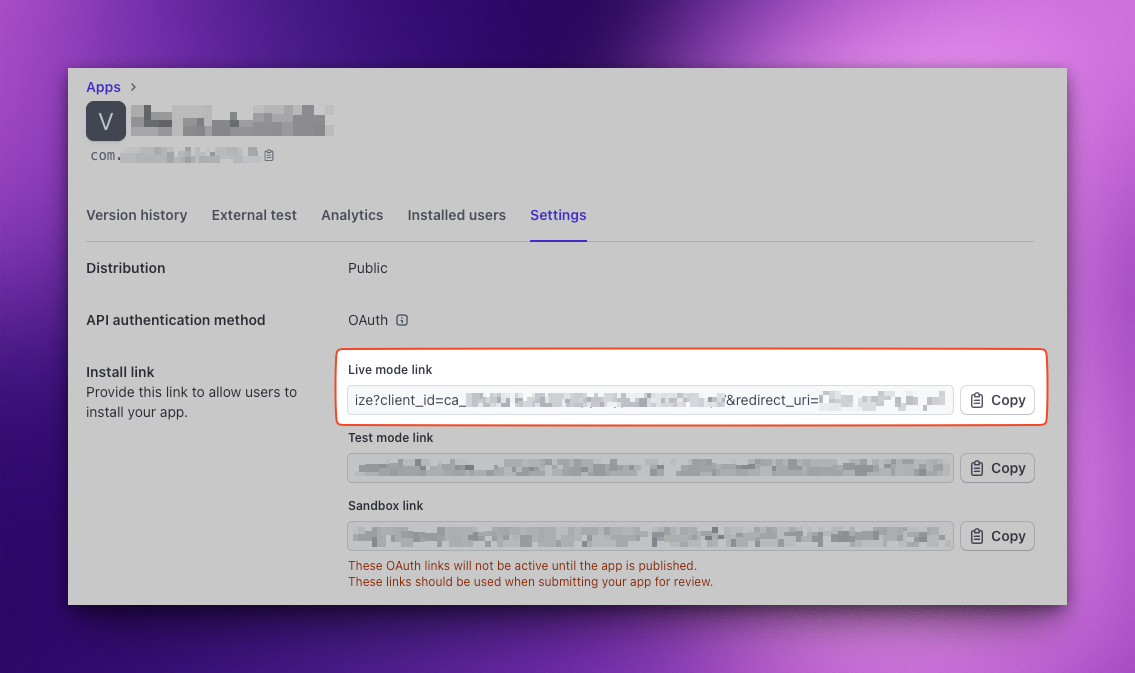Copy the Sandbox link
The image size is (1135, 673).
coord(997,536)
